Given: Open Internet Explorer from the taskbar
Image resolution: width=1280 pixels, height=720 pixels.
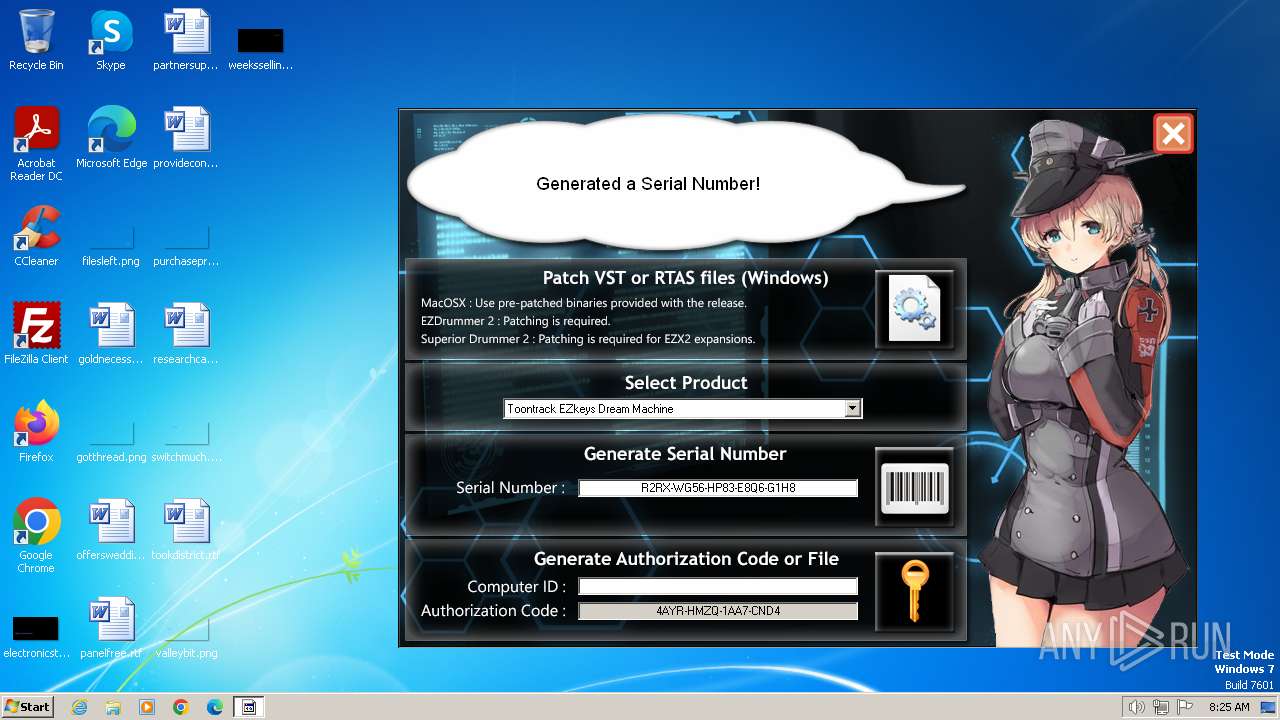Looking at the screenshot, I should pyautogui.click(x=79, y=707).
